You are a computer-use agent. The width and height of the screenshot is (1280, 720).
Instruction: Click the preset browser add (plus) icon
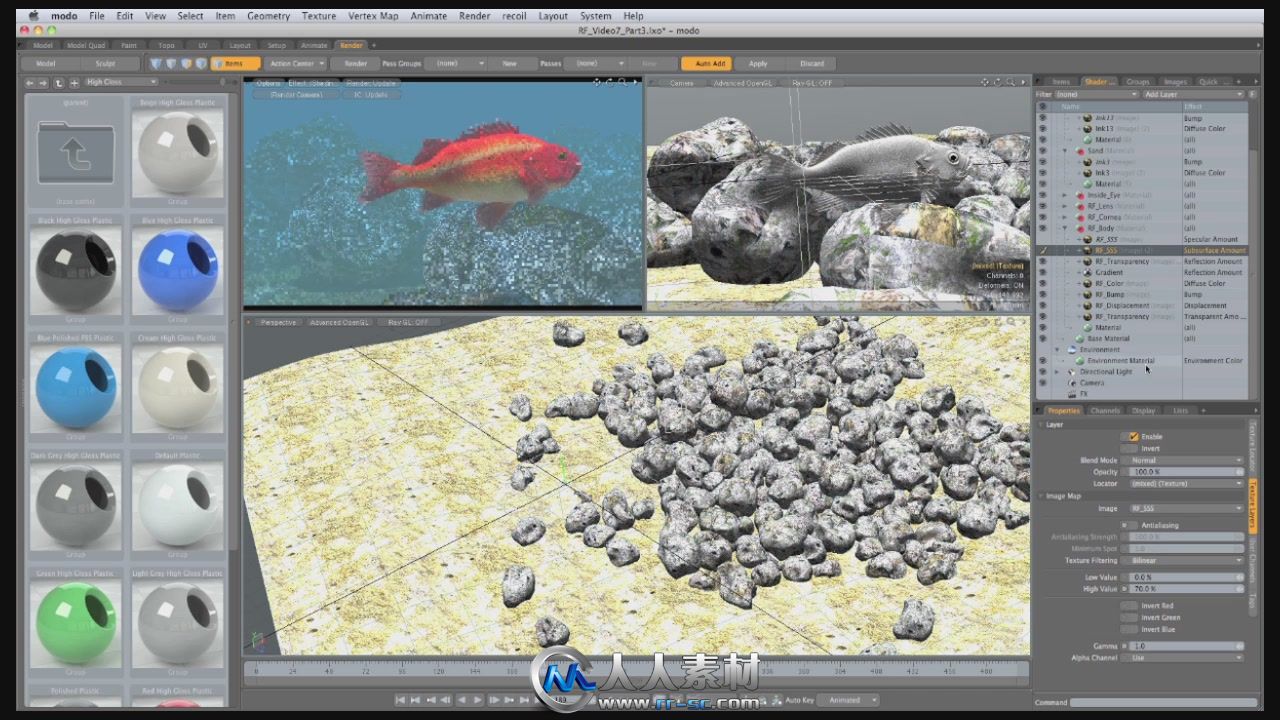tap(74, 82)
